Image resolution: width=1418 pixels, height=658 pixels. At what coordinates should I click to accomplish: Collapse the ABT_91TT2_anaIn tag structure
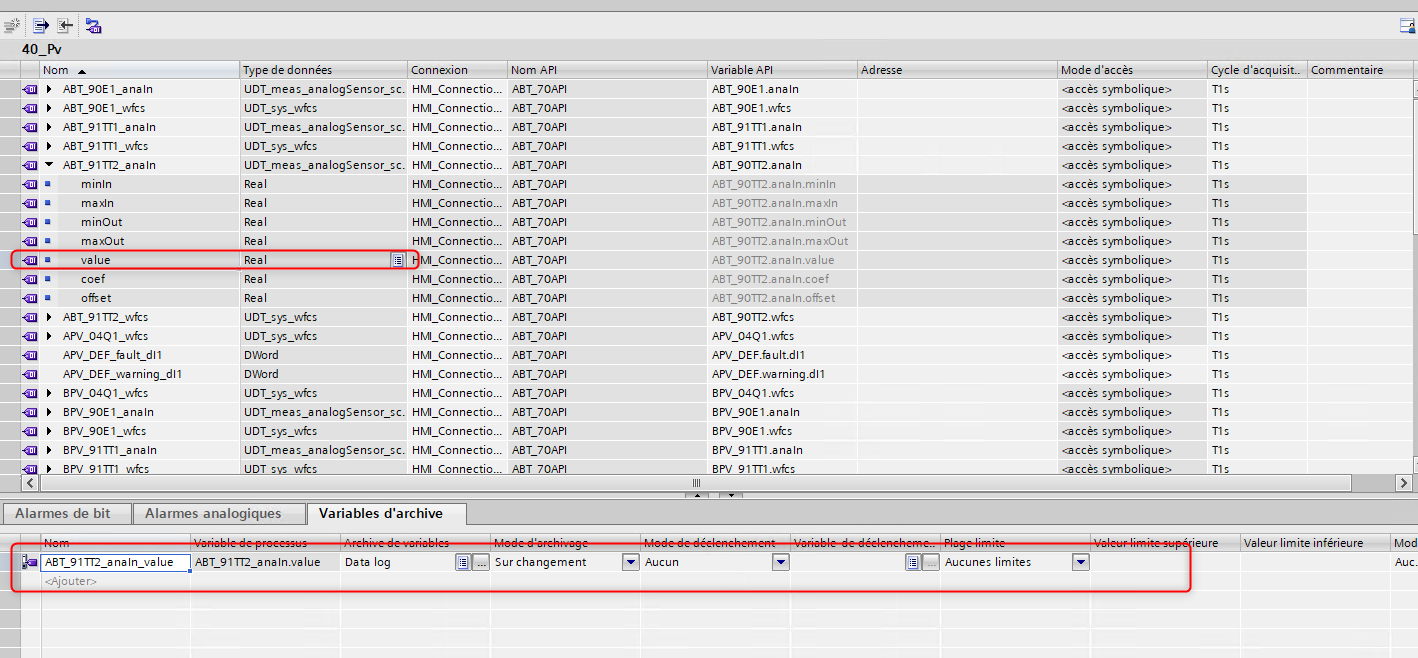point(49,165)
